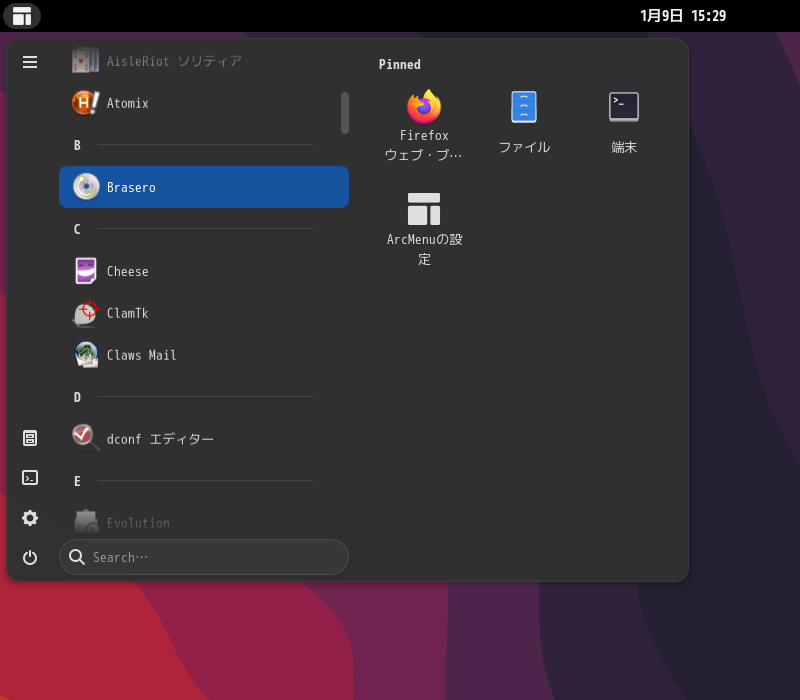Screen dimensions: 800x700
Task: Open pinned ArcMenuの設定 shortcut
Action: [x=423, y=229]
